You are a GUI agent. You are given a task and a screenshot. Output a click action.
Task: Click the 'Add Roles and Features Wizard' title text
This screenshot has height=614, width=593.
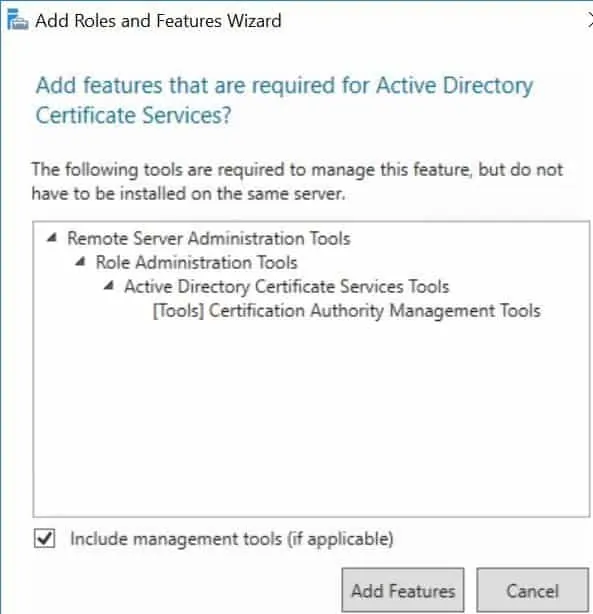point(158,21)
